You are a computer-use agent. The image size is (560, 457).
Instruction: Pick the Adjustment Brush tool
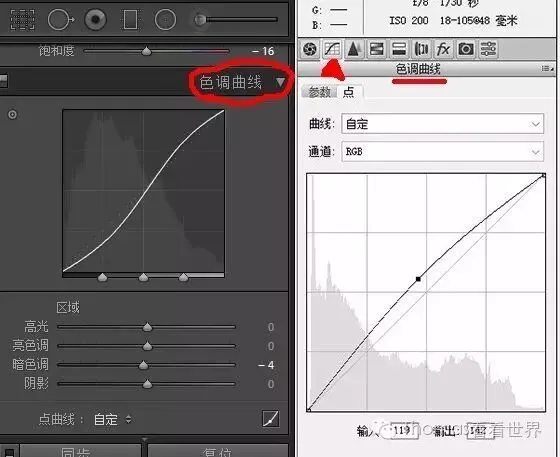click(x=236, y=19)
